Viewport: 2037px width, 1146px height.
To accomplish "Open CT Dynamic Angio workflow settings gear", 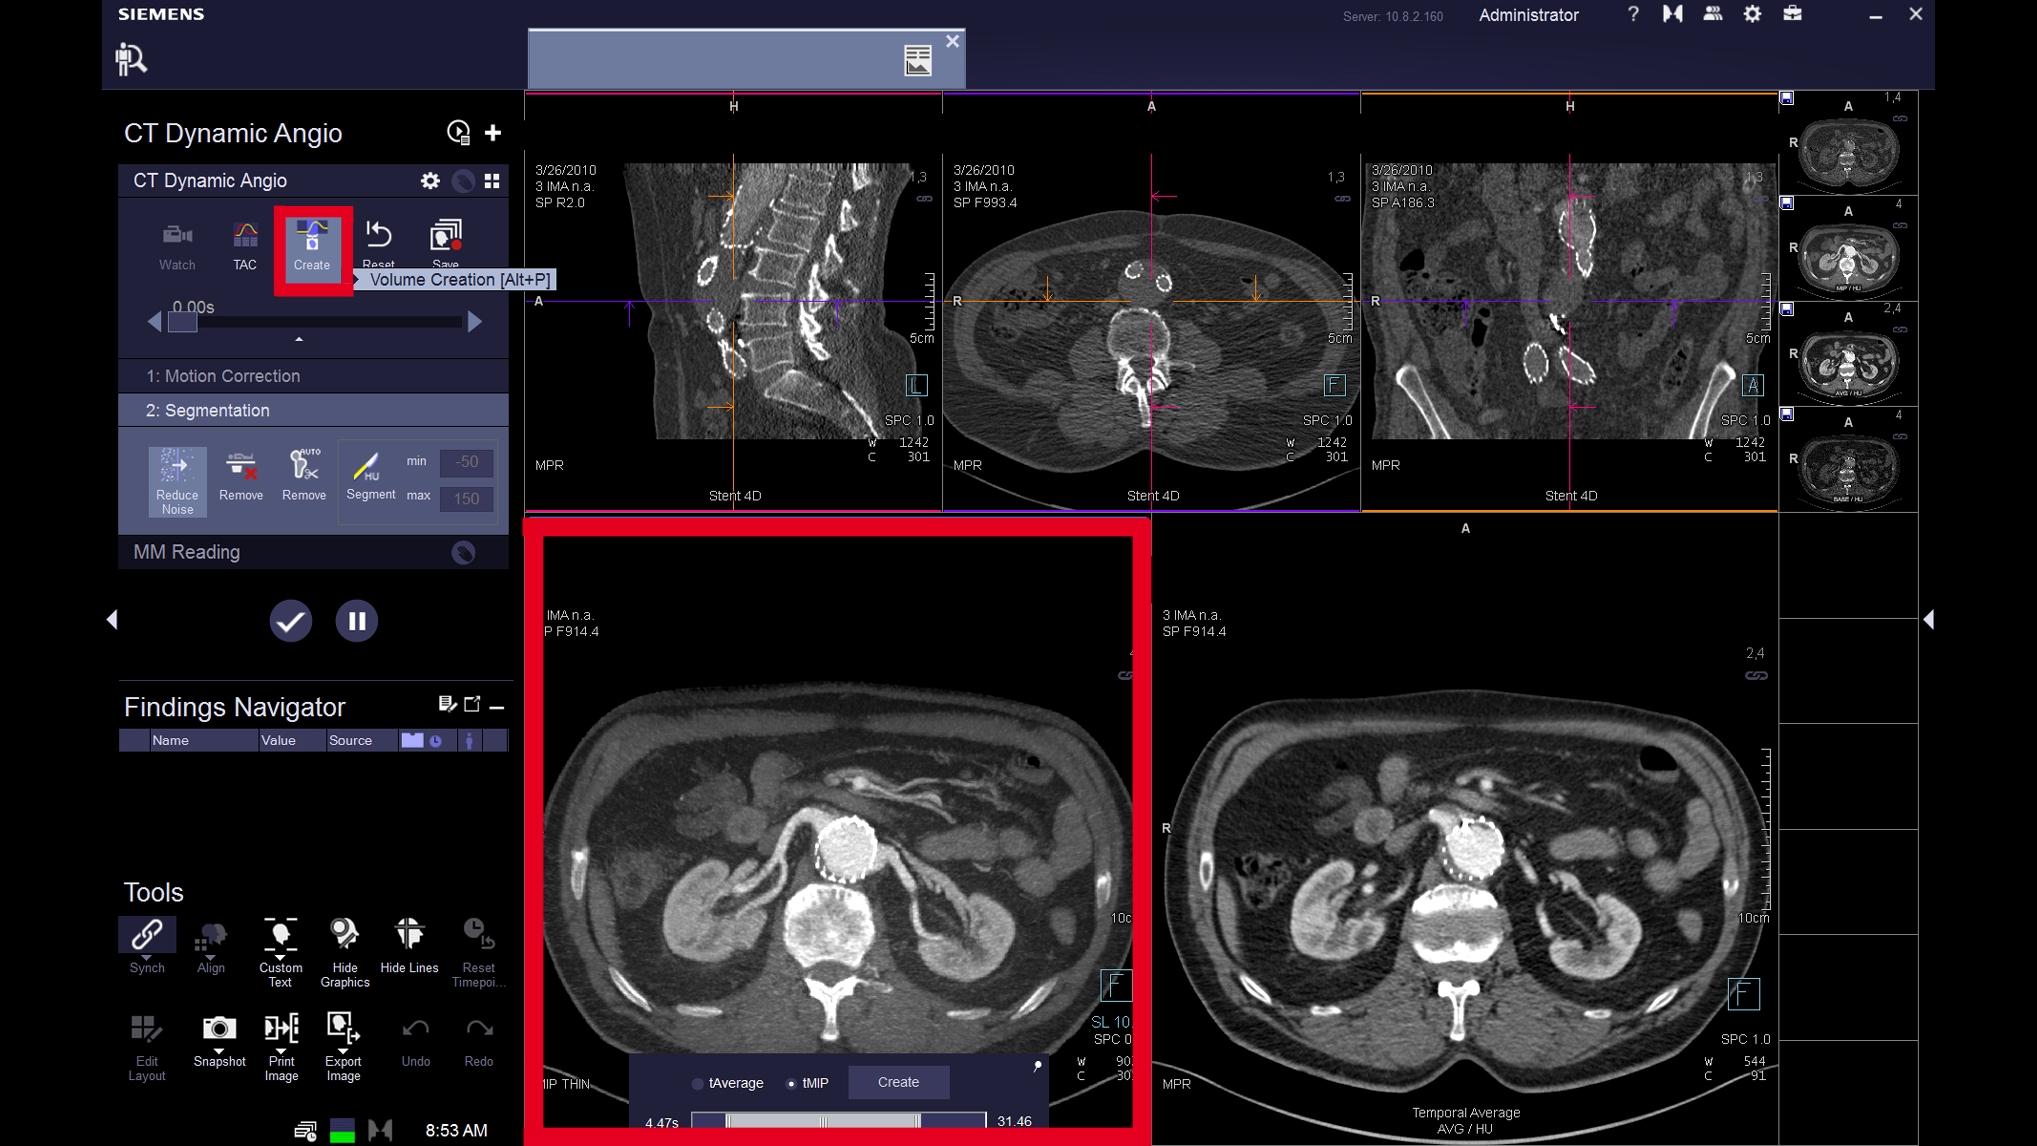I will coord(429,180).
